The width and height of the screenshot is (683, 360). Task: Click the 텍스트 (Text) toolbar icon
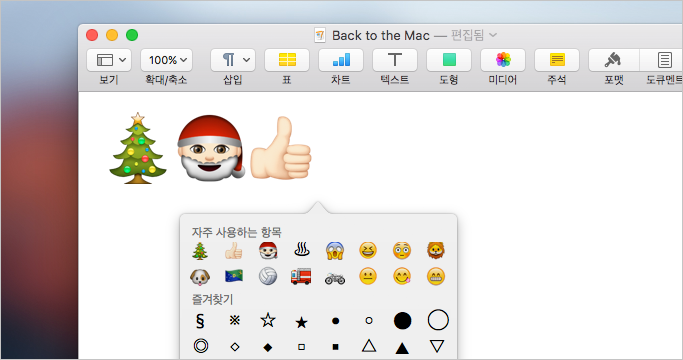395,60
